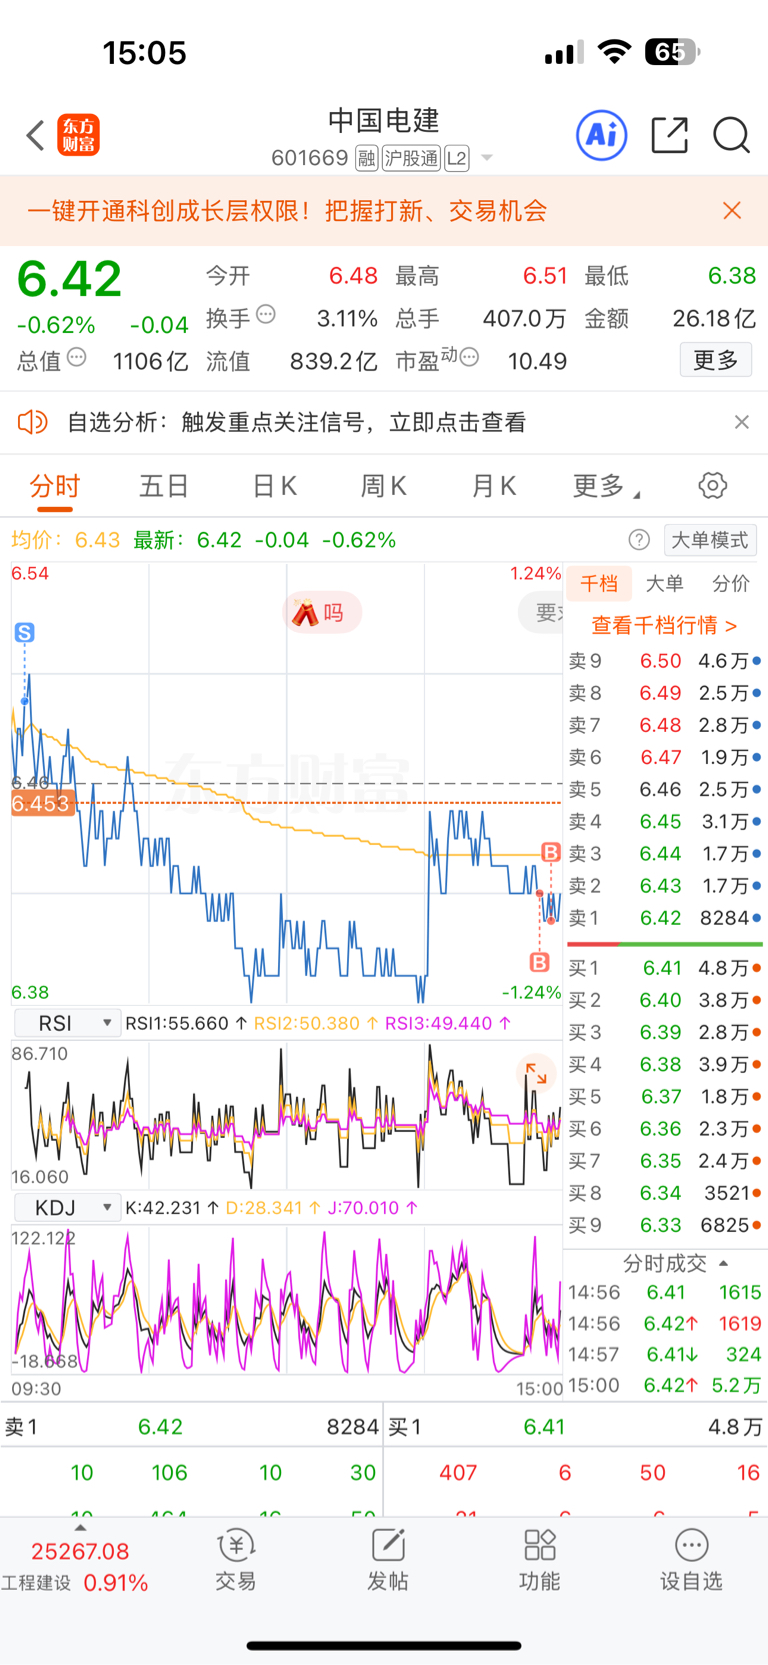This screenshot has height=1665, width=768.
Task: Select the 卖1 6.42 8284 order row
Action: click(665, 918)
